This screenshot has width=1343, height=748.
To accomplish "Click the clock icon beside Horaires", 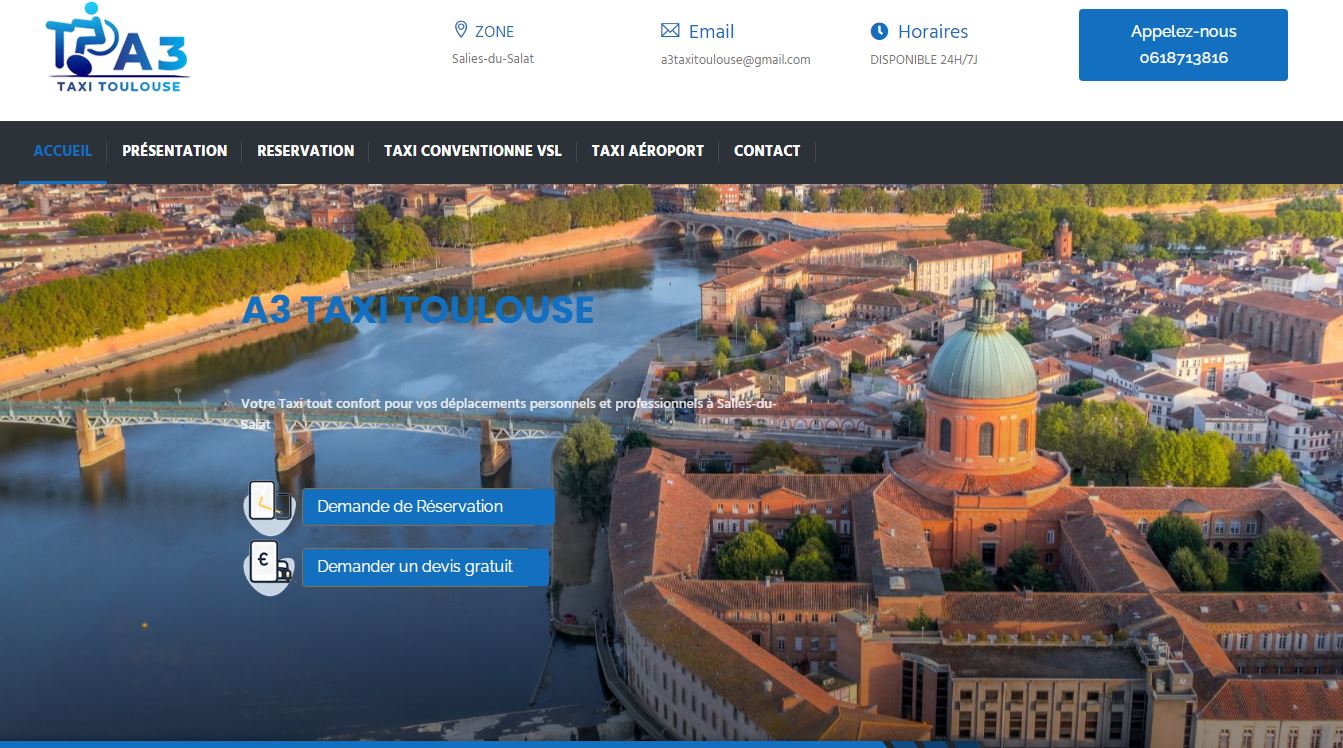I will coord(879,31).
